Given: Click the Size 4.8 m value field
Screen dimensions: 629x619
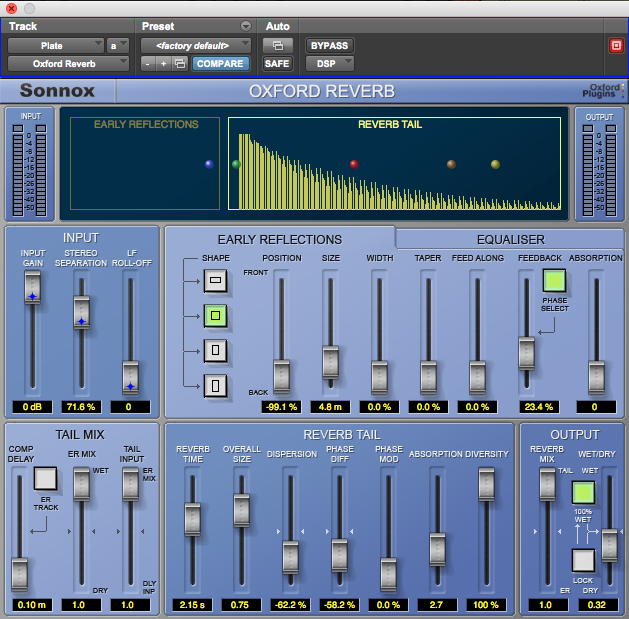Looking at the screenshot, I should pos(330,407).
